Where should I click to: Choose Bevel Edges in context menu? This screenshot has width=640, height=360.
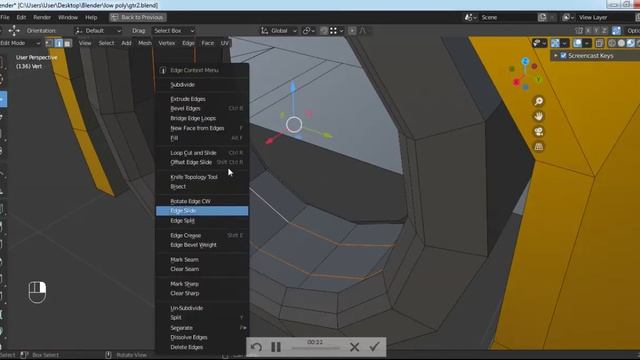tap(202, 108)
